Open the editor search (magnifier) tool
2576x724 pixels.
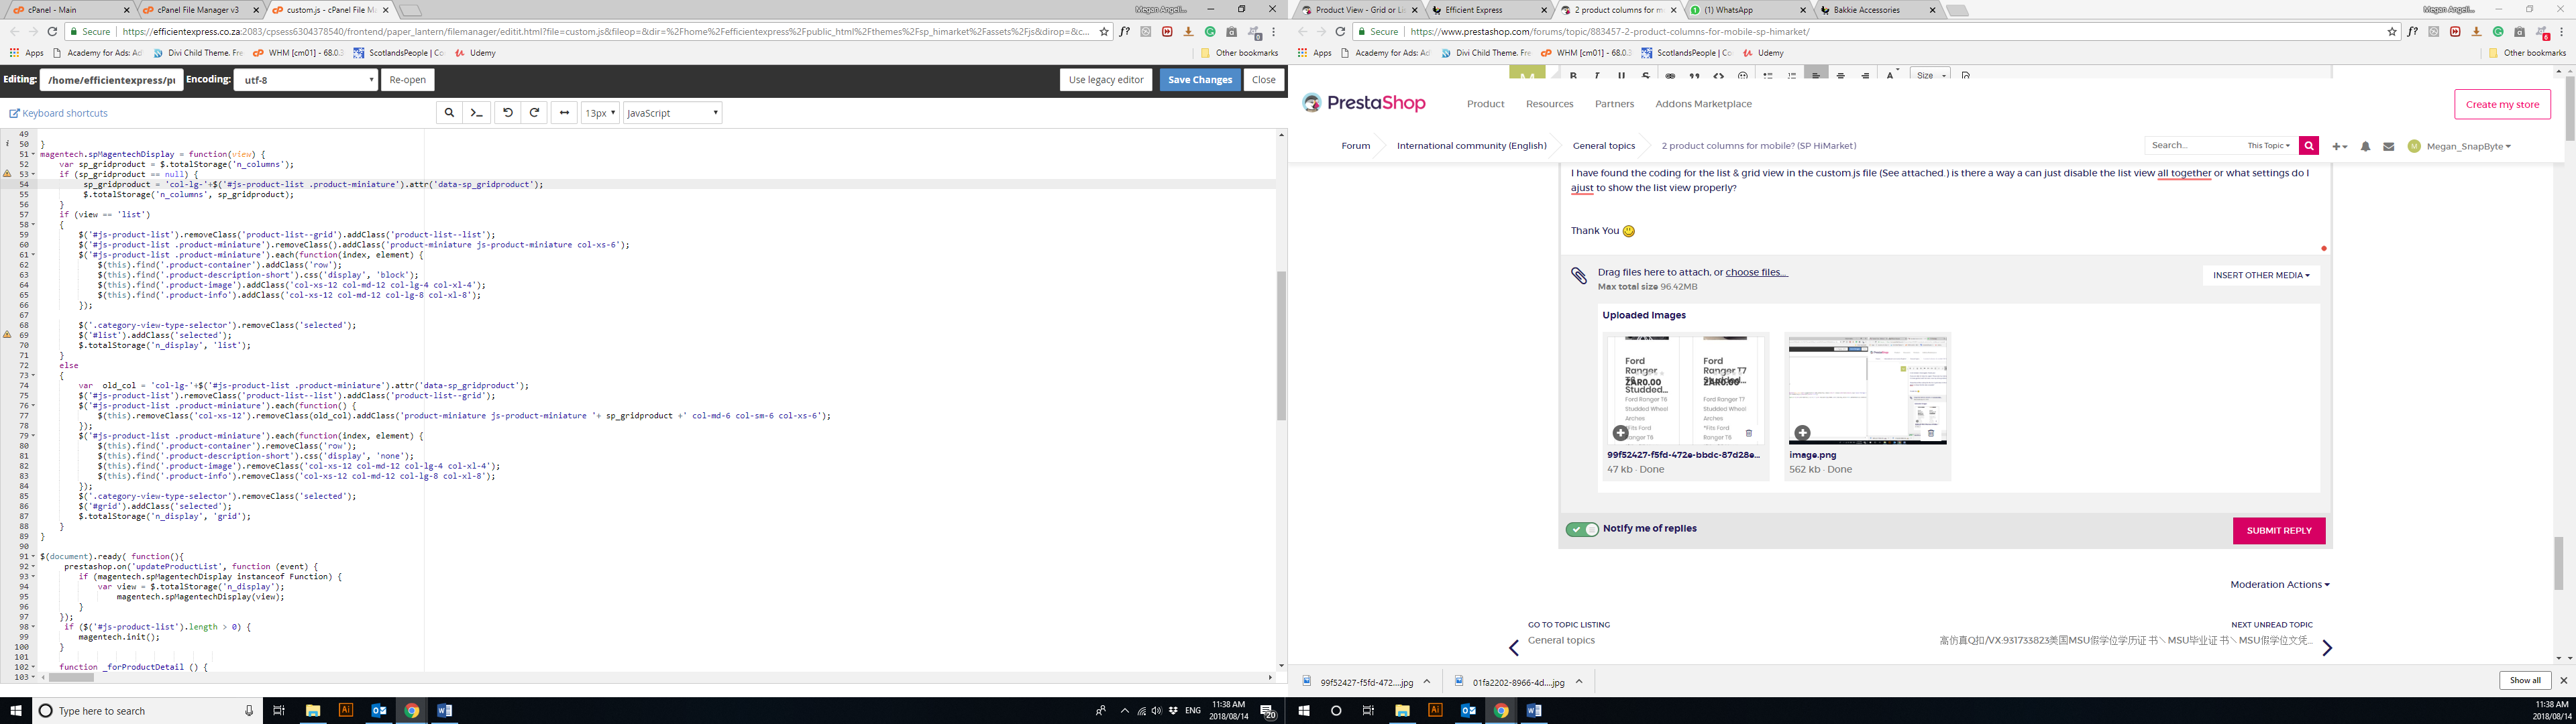click(x=449, y=113)
